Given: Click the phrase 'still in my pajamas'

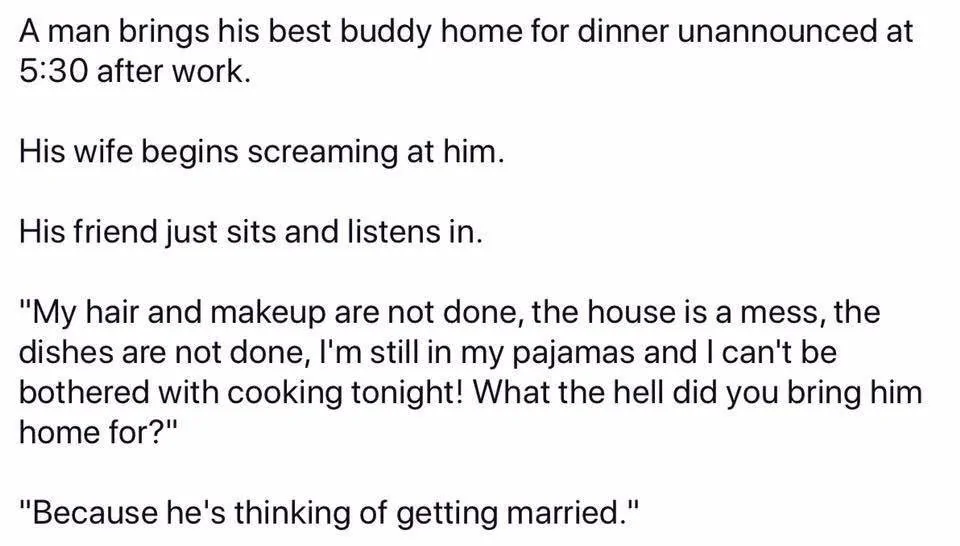Looking at the screenshot, I should pos(502,353).
